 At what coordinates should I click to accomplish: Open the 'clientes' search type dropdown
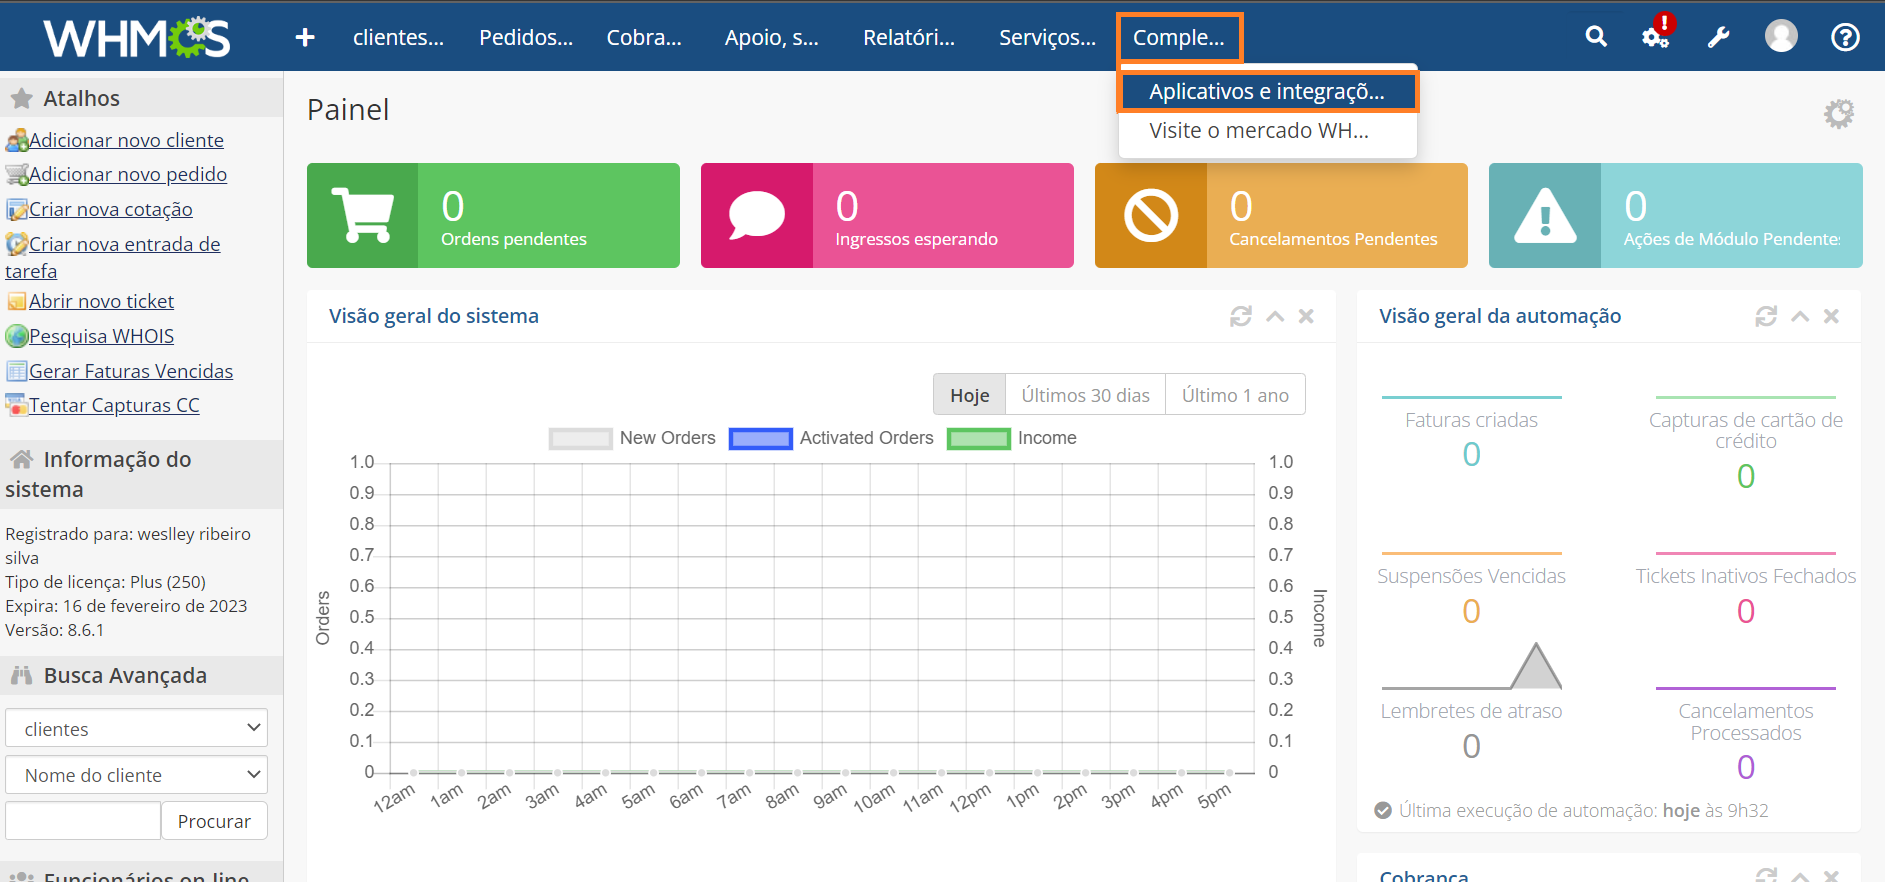136,729
